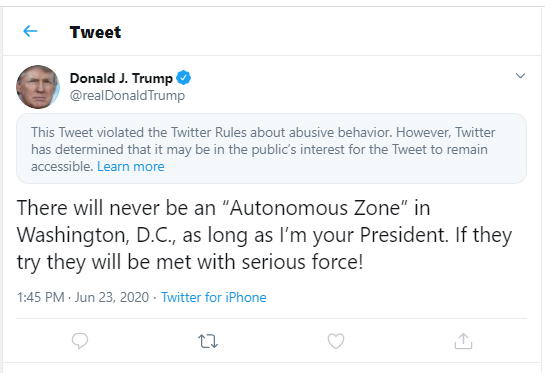
Task: Open the round profile avatar picture
Action: (x=38, y=87)
